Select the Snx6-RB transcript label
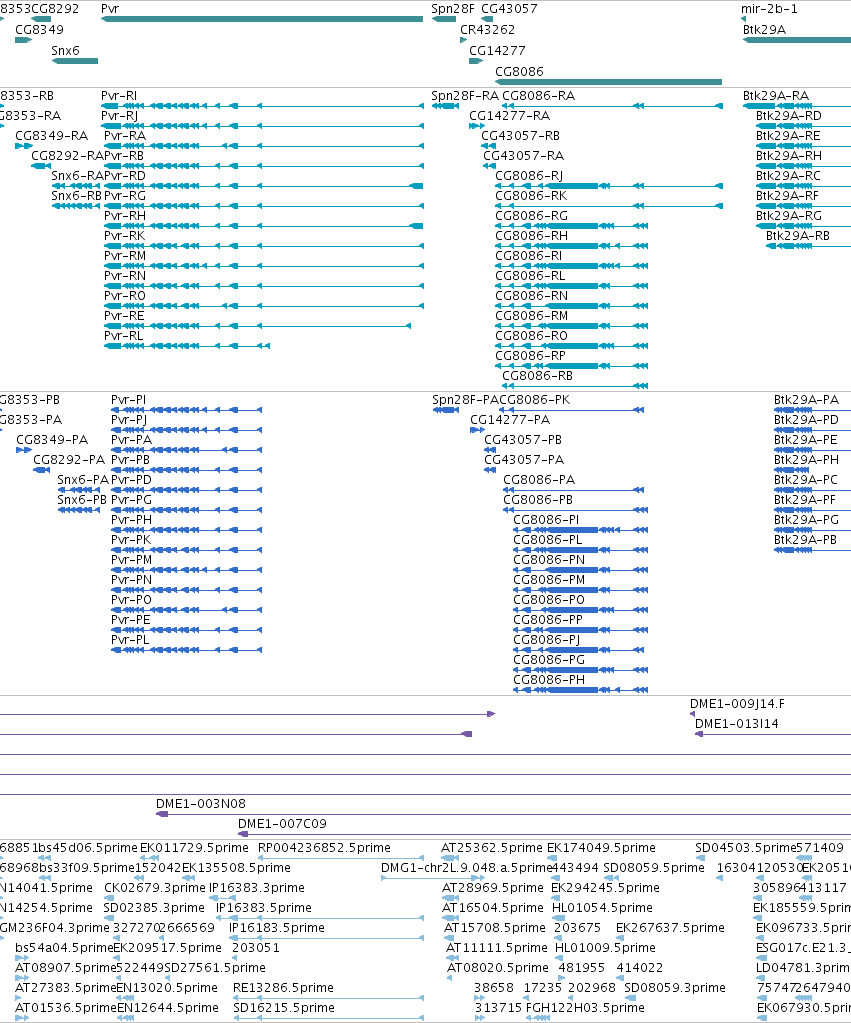This screenshot has width=851, height=1023. [x=77, y=196]
